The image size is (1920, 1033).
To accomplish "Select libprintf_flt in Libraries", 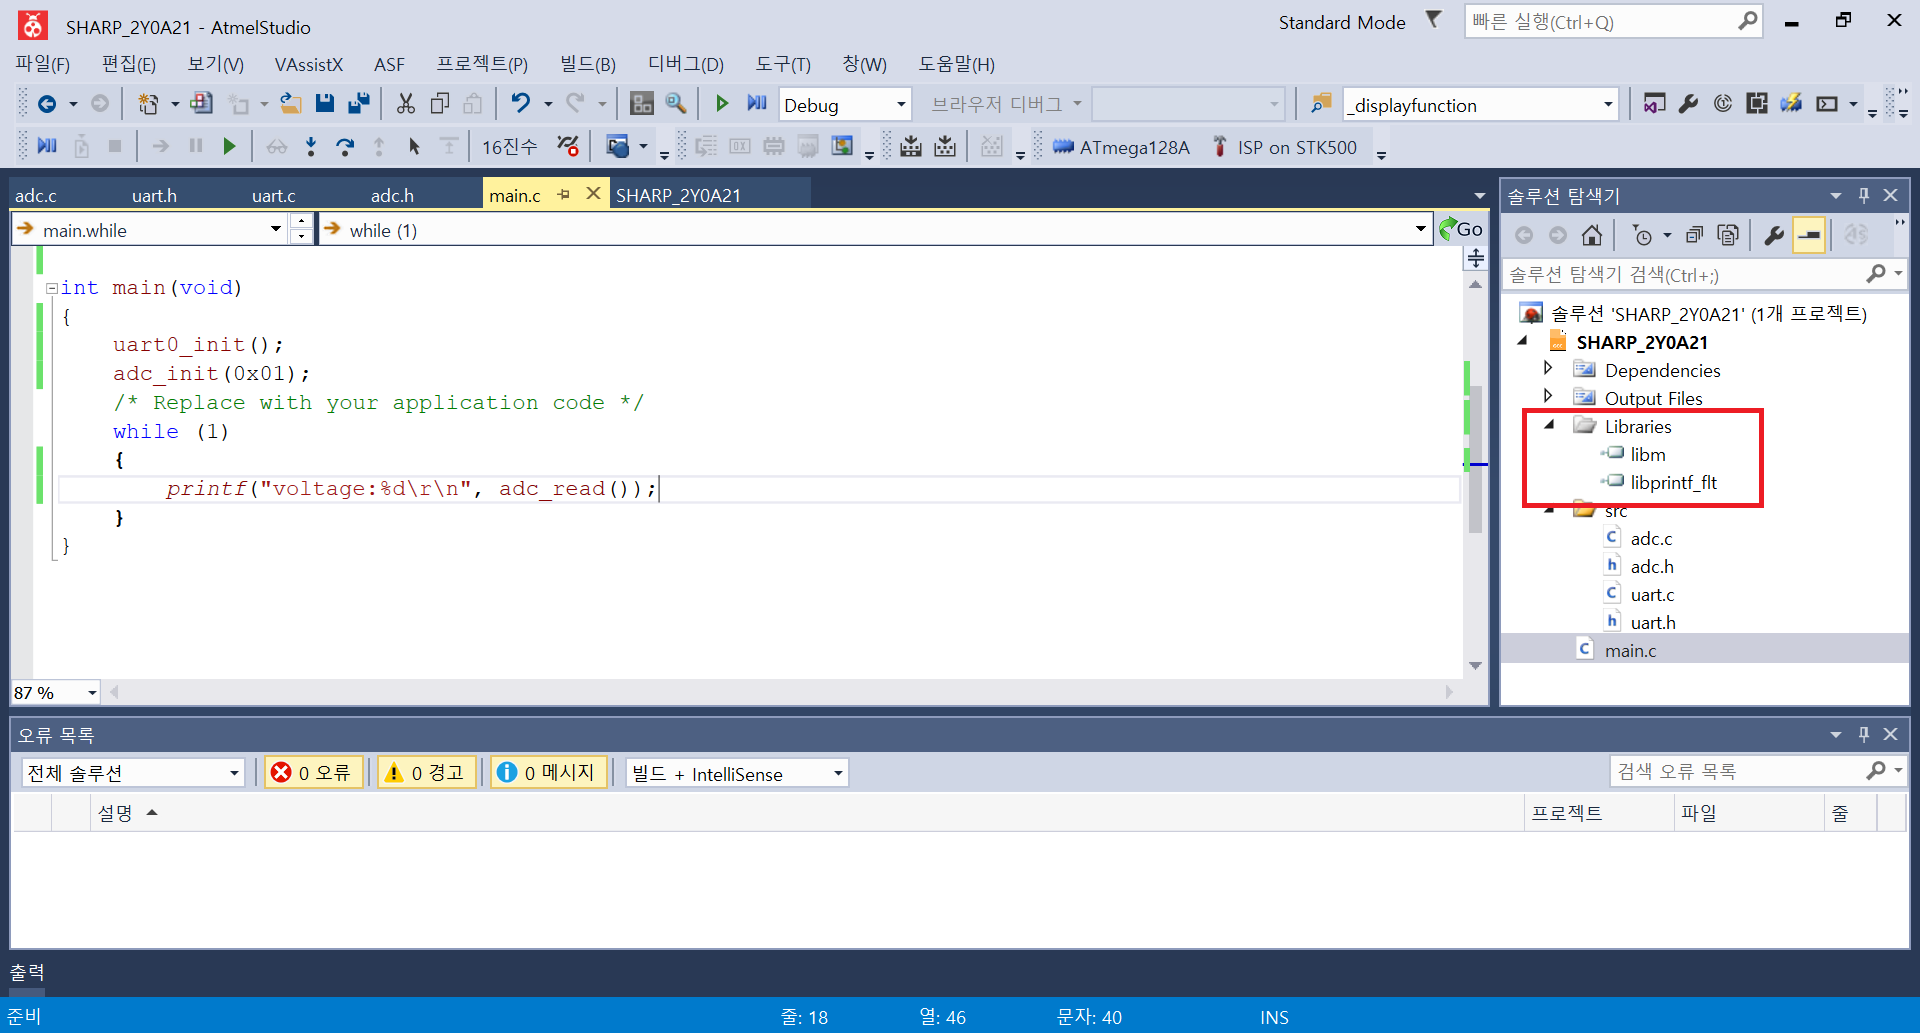I will point(1673,482).
